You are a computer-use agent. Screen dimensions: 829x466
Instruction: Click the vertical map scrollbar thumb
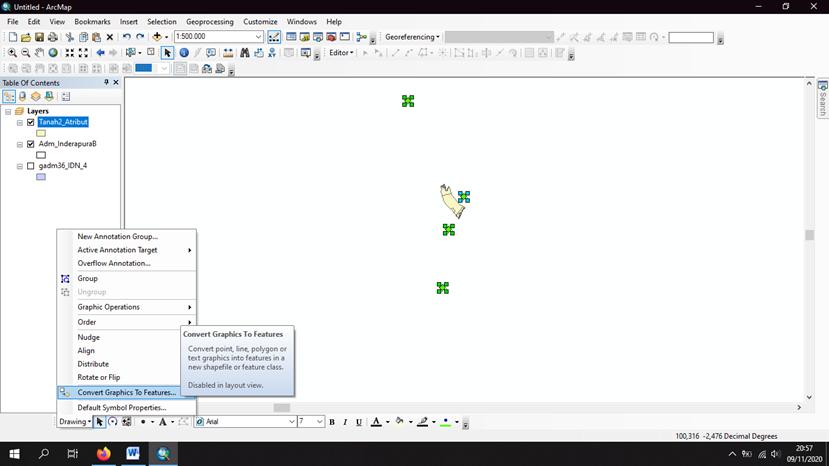[809, 235]
